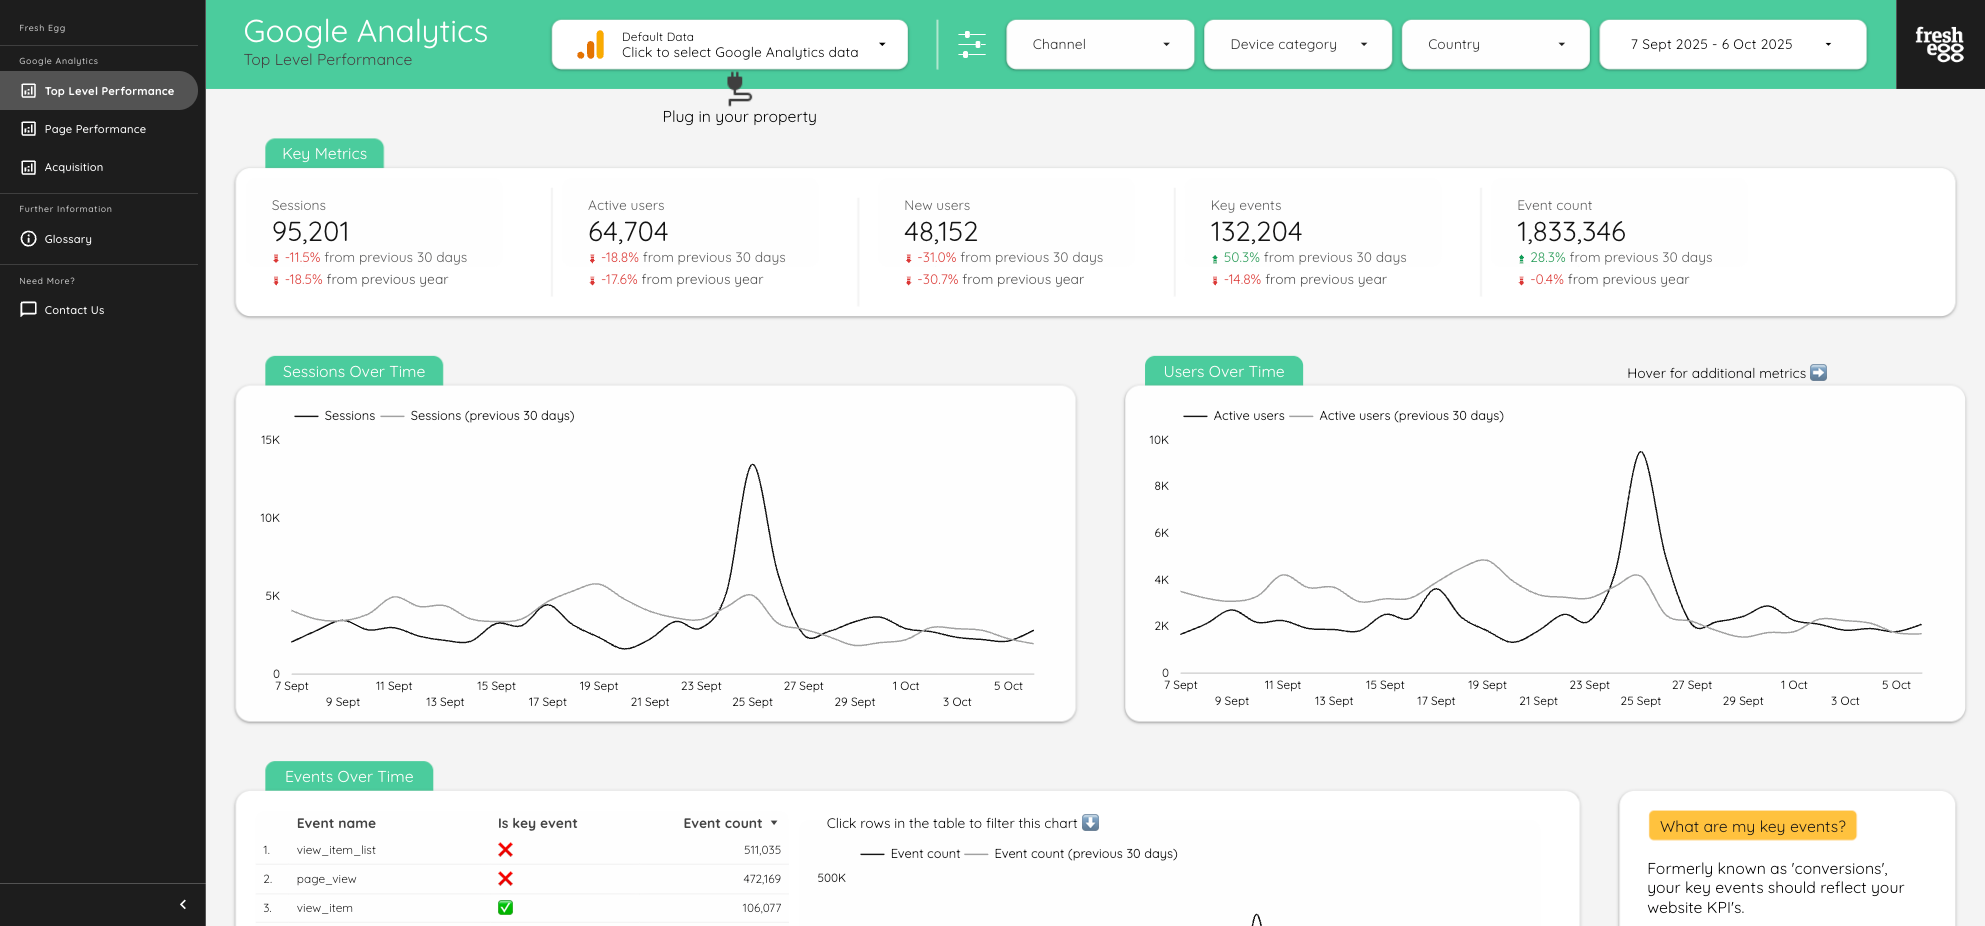The height and width of the screenshot is (926, 1985).
Task: Open the date range picker
Action: (1732, 44)
